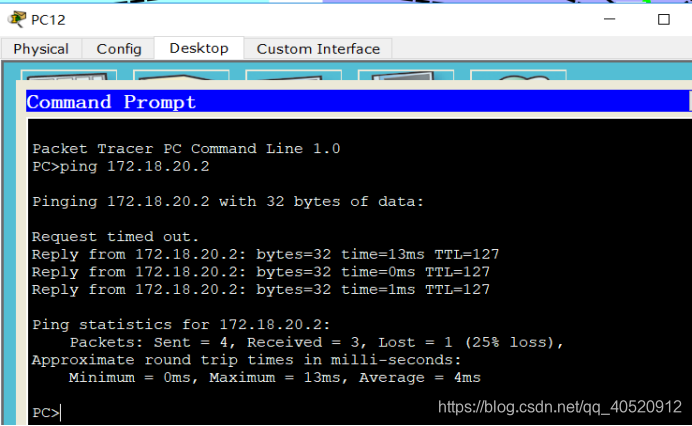The width and height of the screenshot is (692, 426).
Task: Click the 'PC>ping 172.18.20.2' command text
Action: (121, 166)
